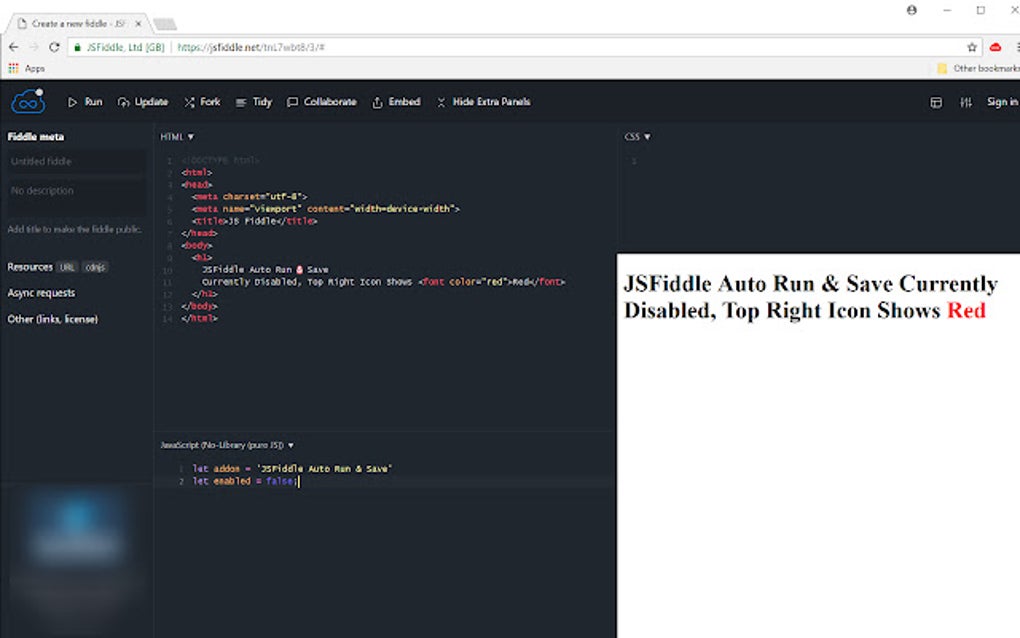The width and height of the screenshot is (1020, 638).
Task: Reload the browser page
Action: pyautogui.click(x=54, y=47)
